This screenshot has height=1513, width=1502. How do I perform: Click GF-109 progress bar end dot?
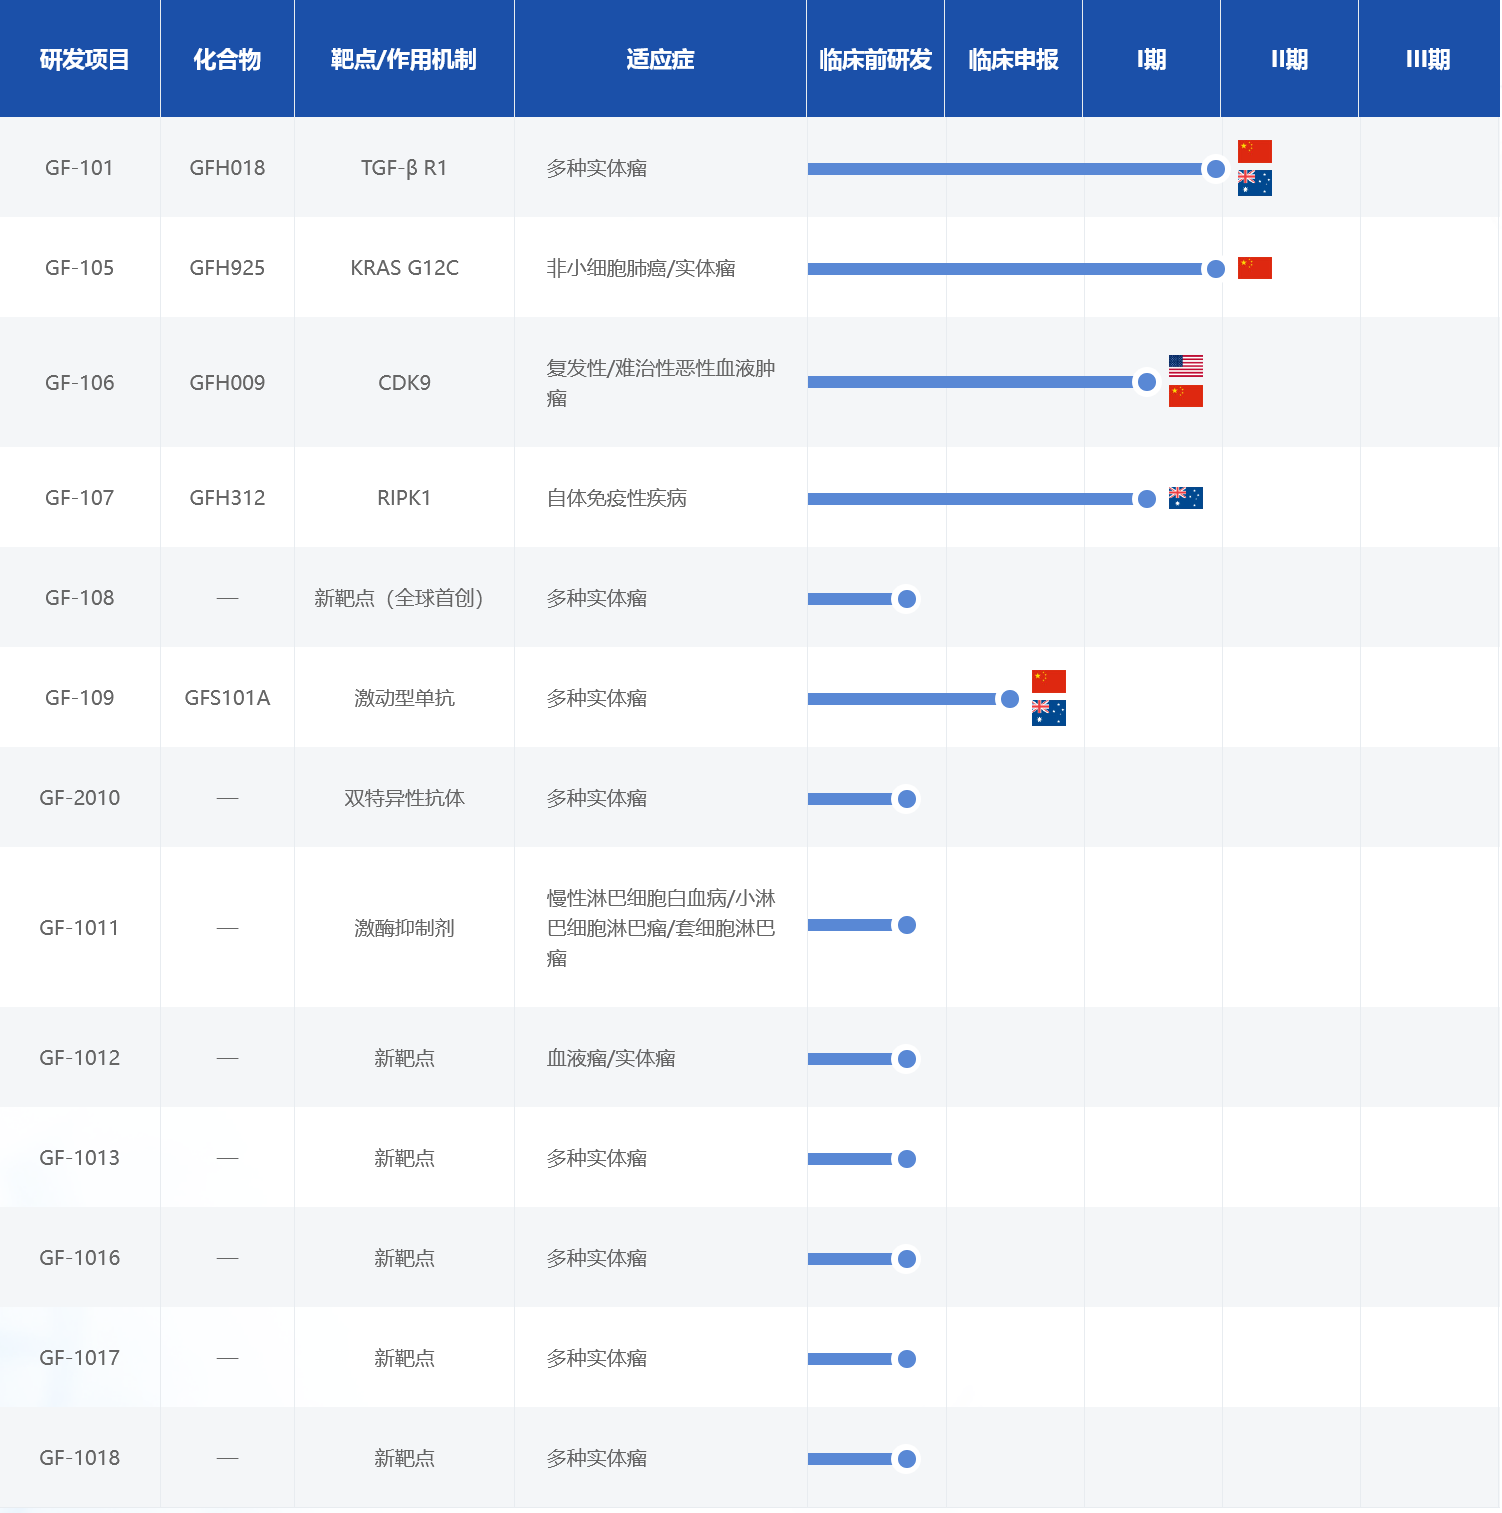1009,699
